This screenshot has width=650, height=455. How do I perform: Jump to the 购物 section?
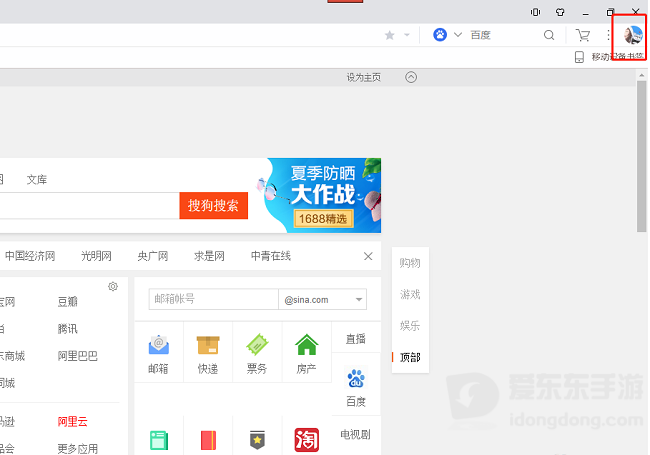[x=410, y=263]
